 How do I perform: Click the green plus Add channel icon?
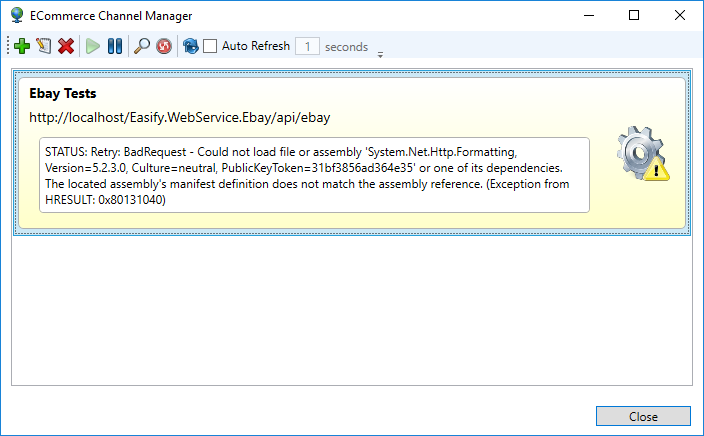click(22, 46)
